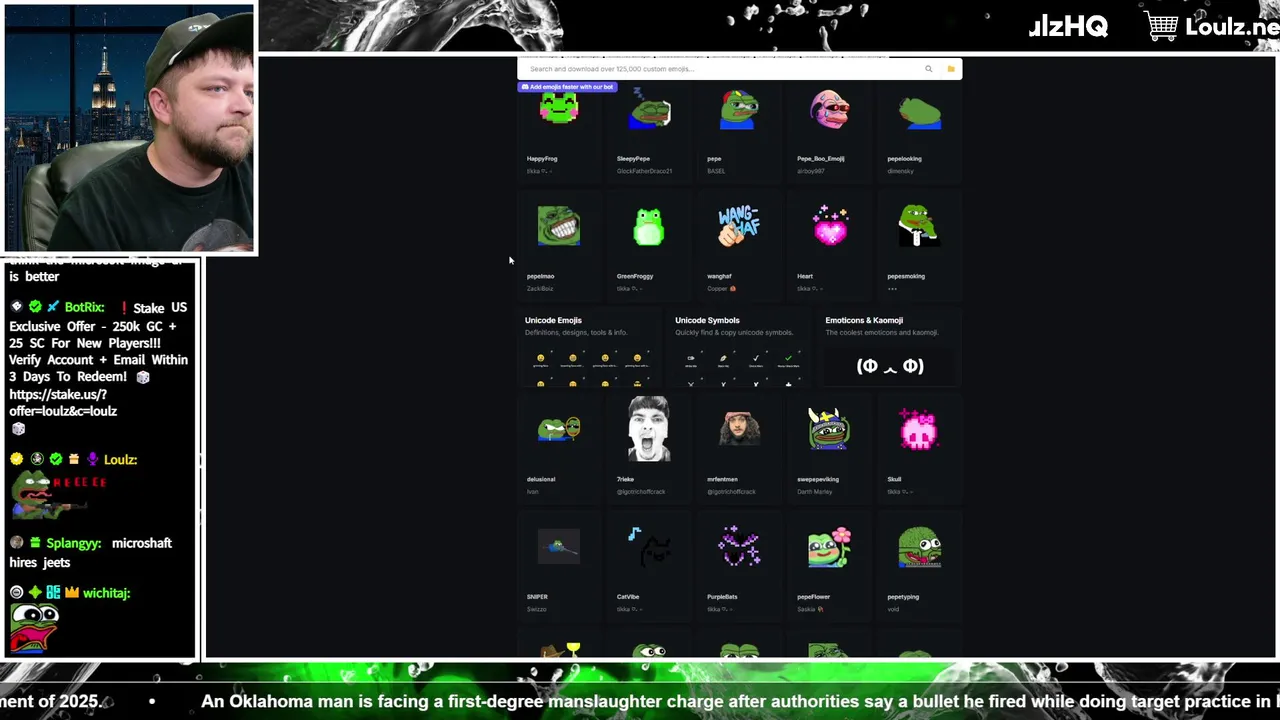Click Loulz username in chat

(120, 460)
